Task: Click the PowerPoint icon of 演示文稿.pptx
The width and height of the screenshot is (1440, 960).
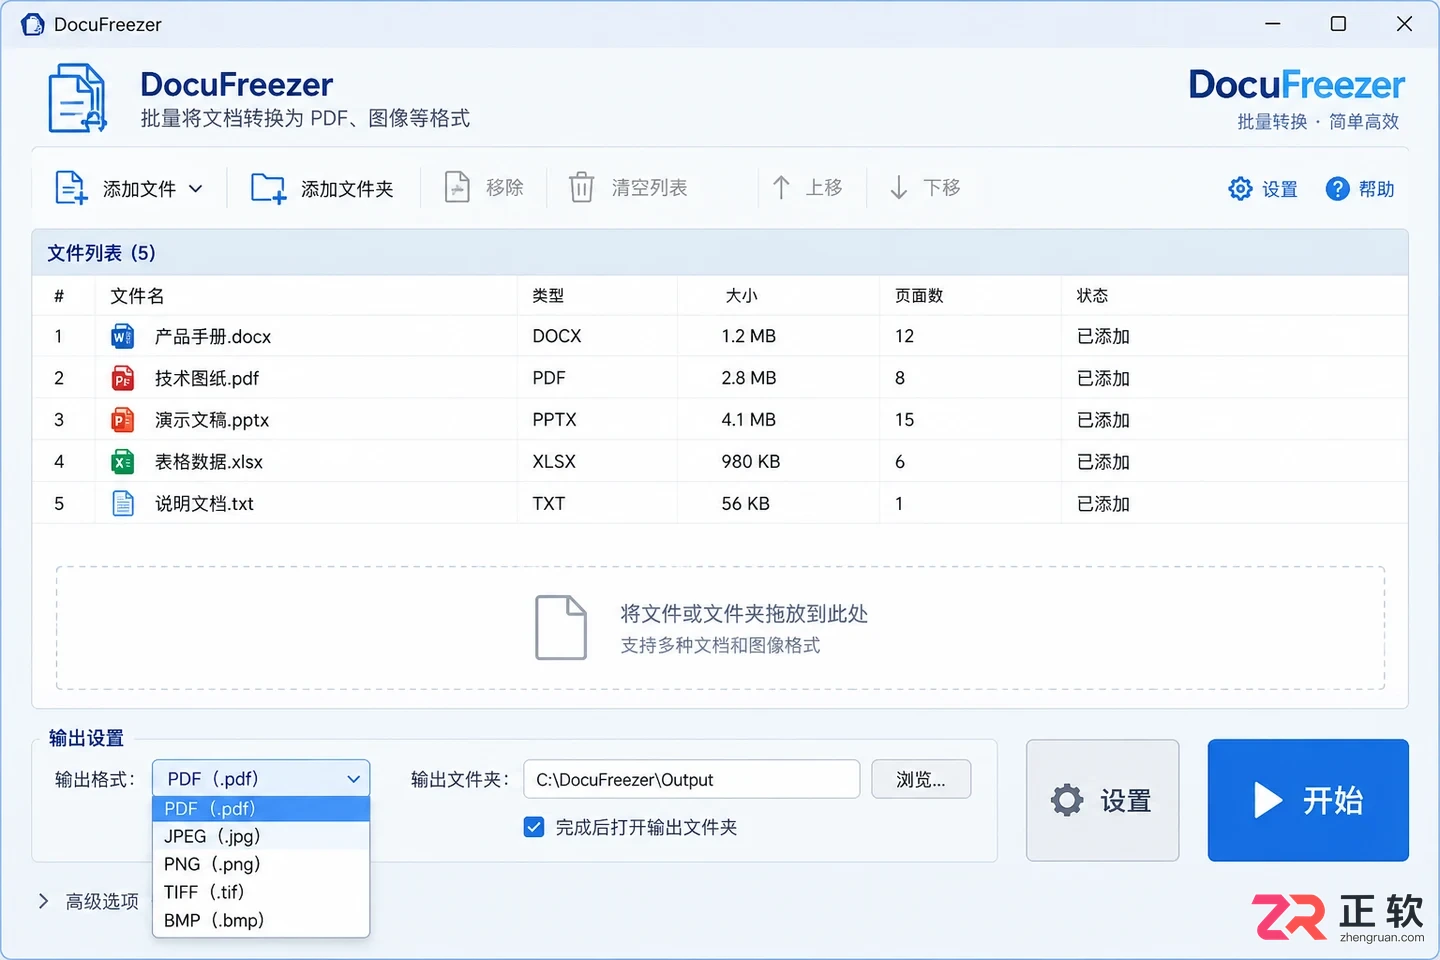Action: click(122, 420)
